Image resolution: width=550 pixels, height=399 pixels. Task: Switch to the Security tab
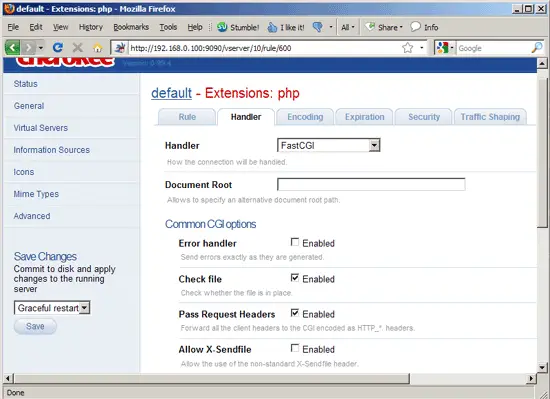coord(424,117)
